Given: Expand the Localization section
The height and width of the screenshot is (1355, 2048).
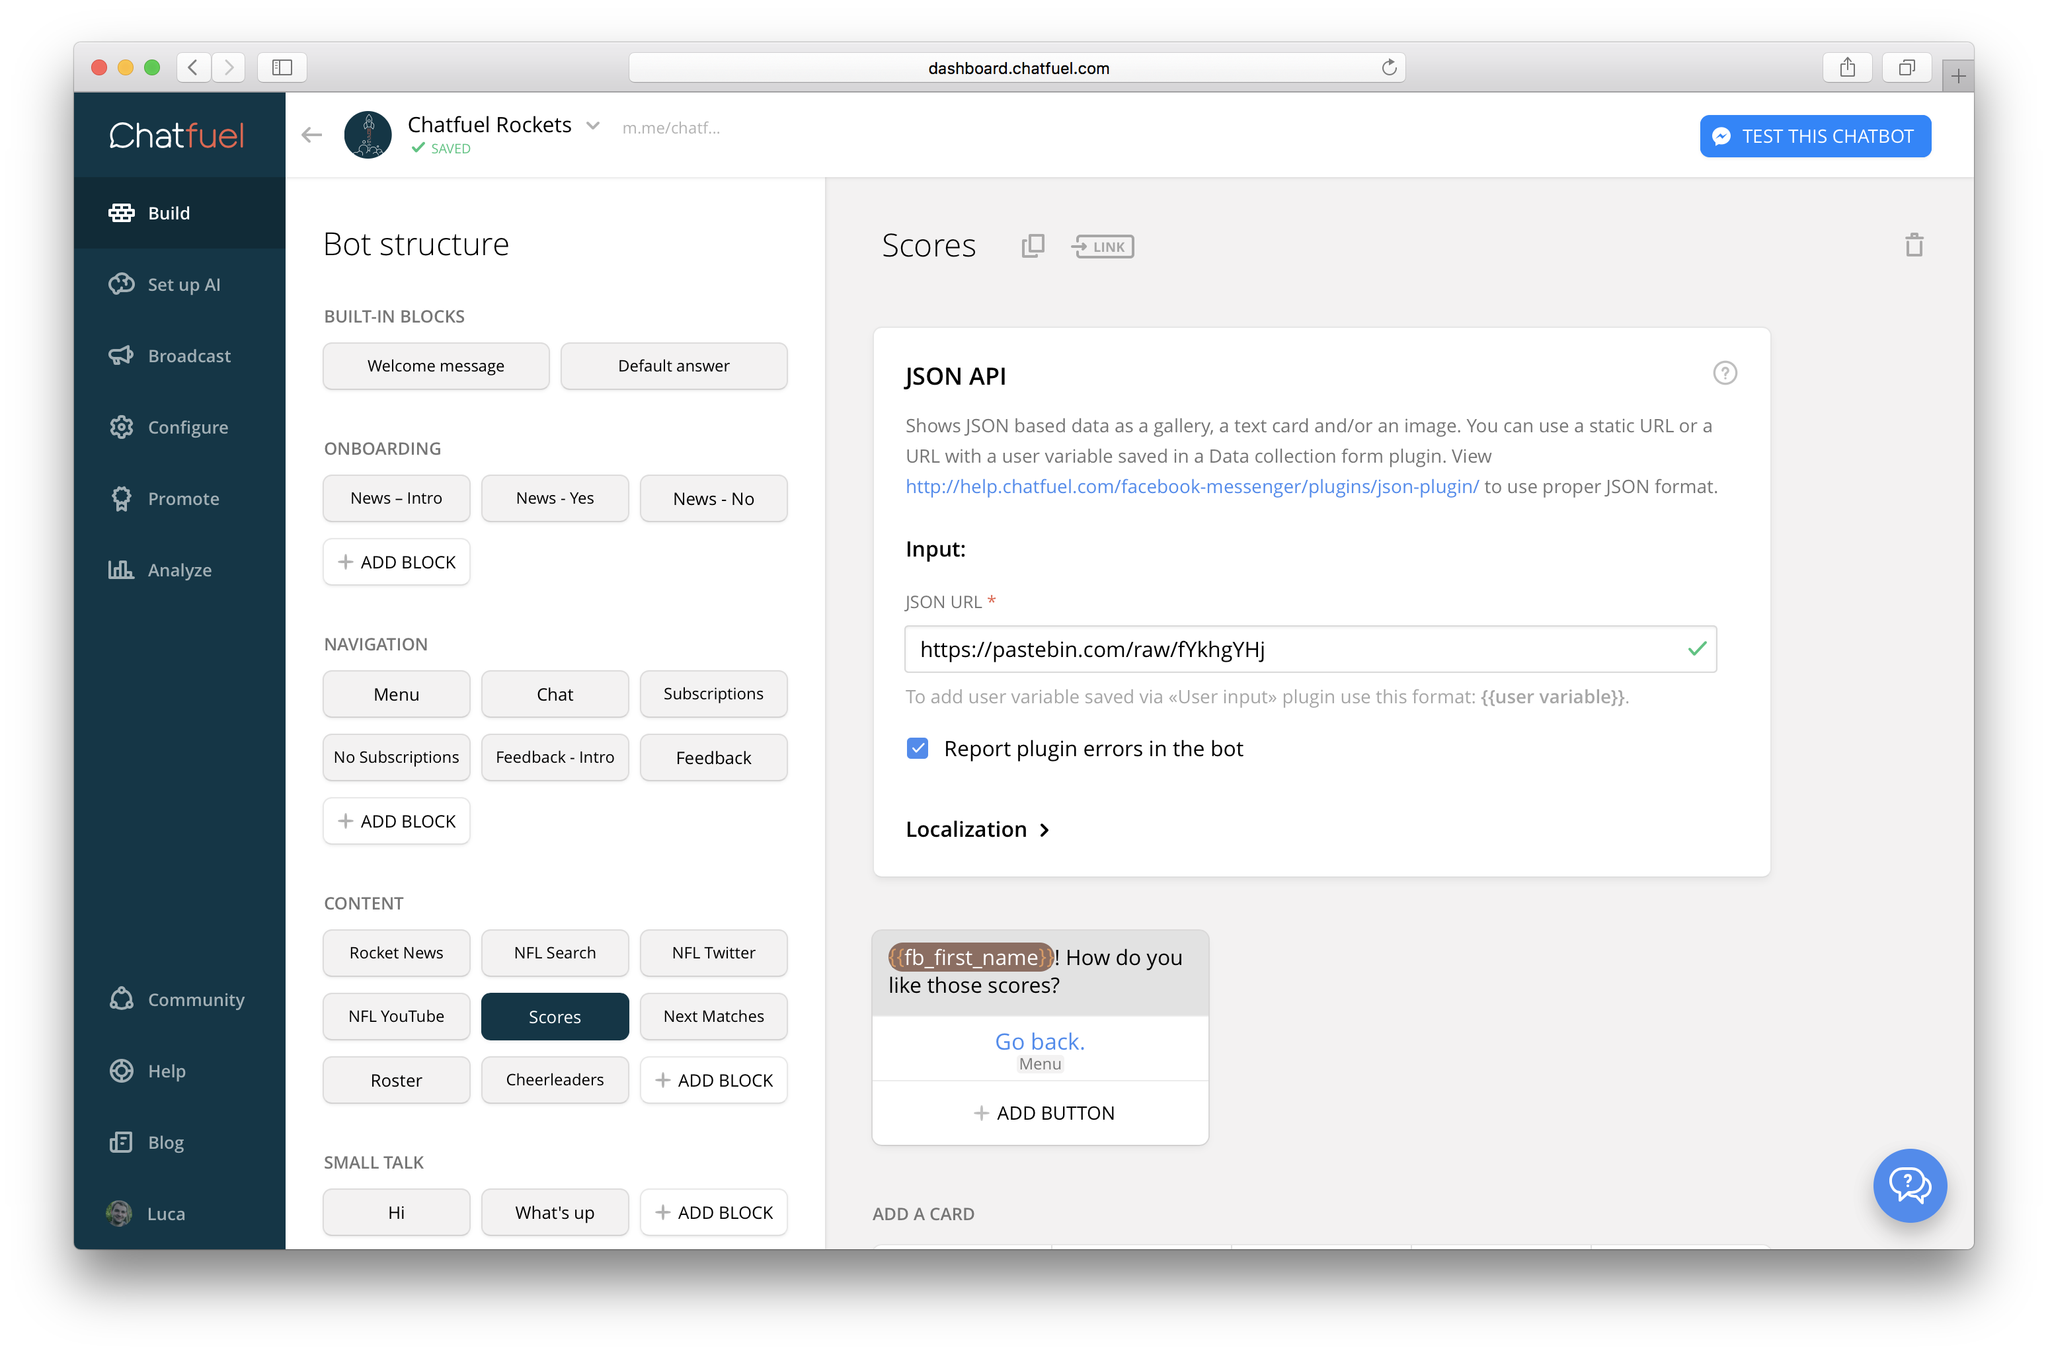Looking at the screenshot, I should (x=977, y=829).
